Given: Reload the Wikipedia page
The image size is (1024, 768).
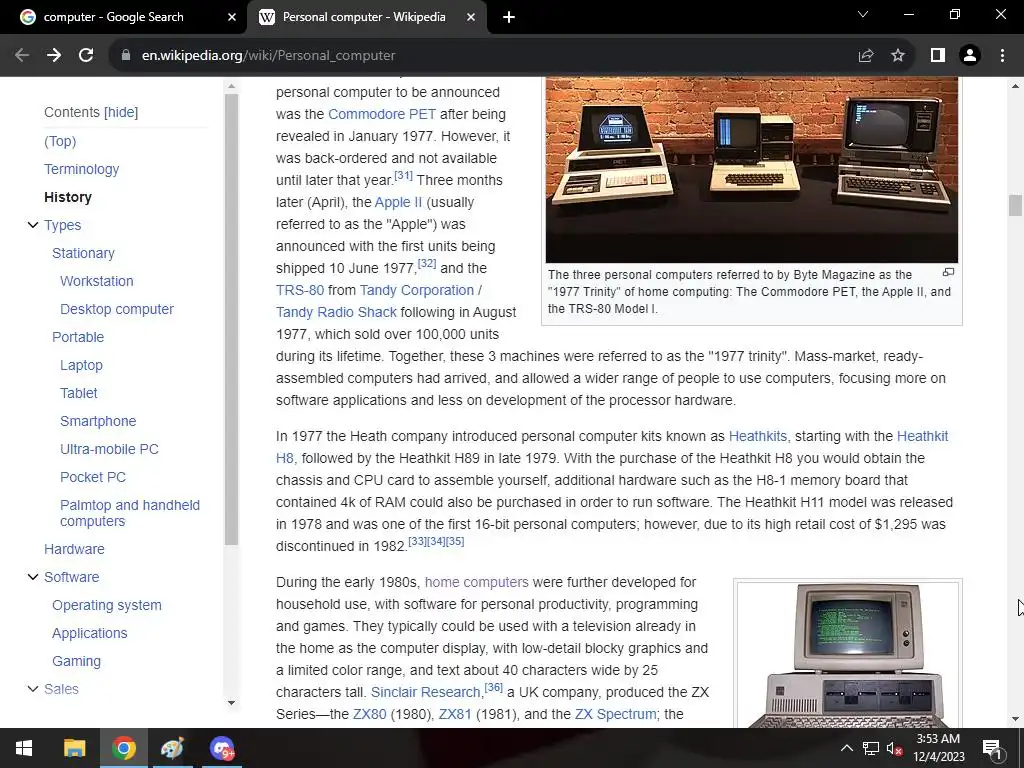Looking at the screenshot, I should (86, 56).
